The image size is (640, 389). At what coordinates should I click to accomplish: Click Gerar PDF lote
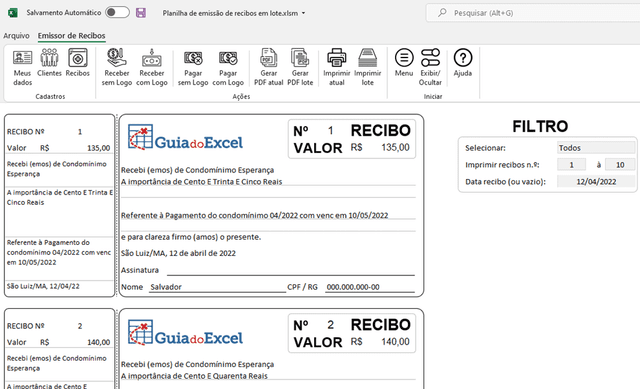(x=300, y=67)
